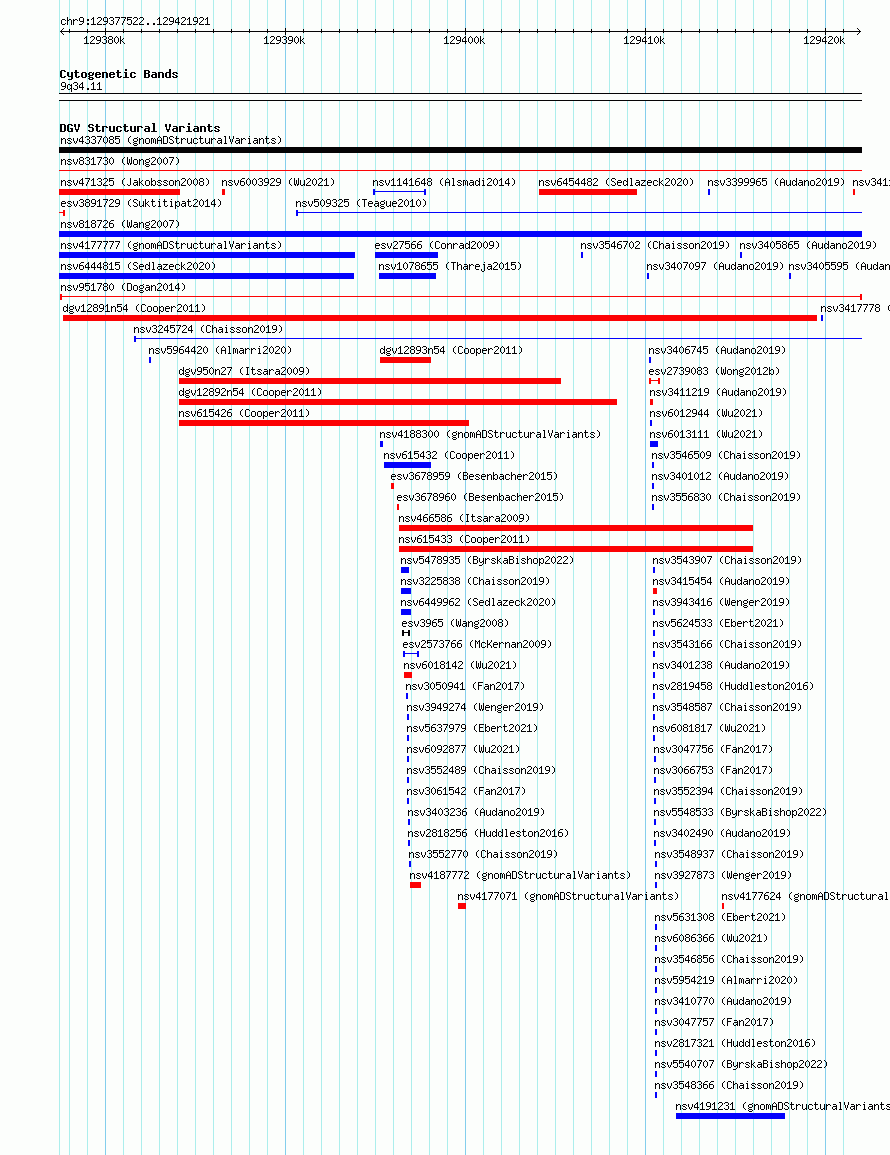Image resolution: width=890 pixels, height=1155 pixels.
Task: Select the red nsv615433 Cooper2011 bar
Action: (576, 550)
